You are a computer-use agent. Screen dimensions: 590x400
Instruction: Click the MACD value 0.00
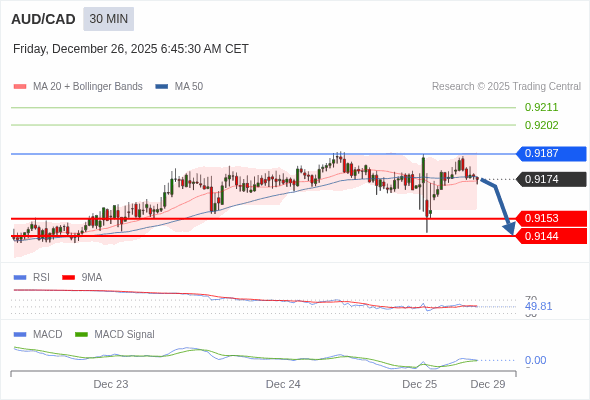tap(535, 360)
